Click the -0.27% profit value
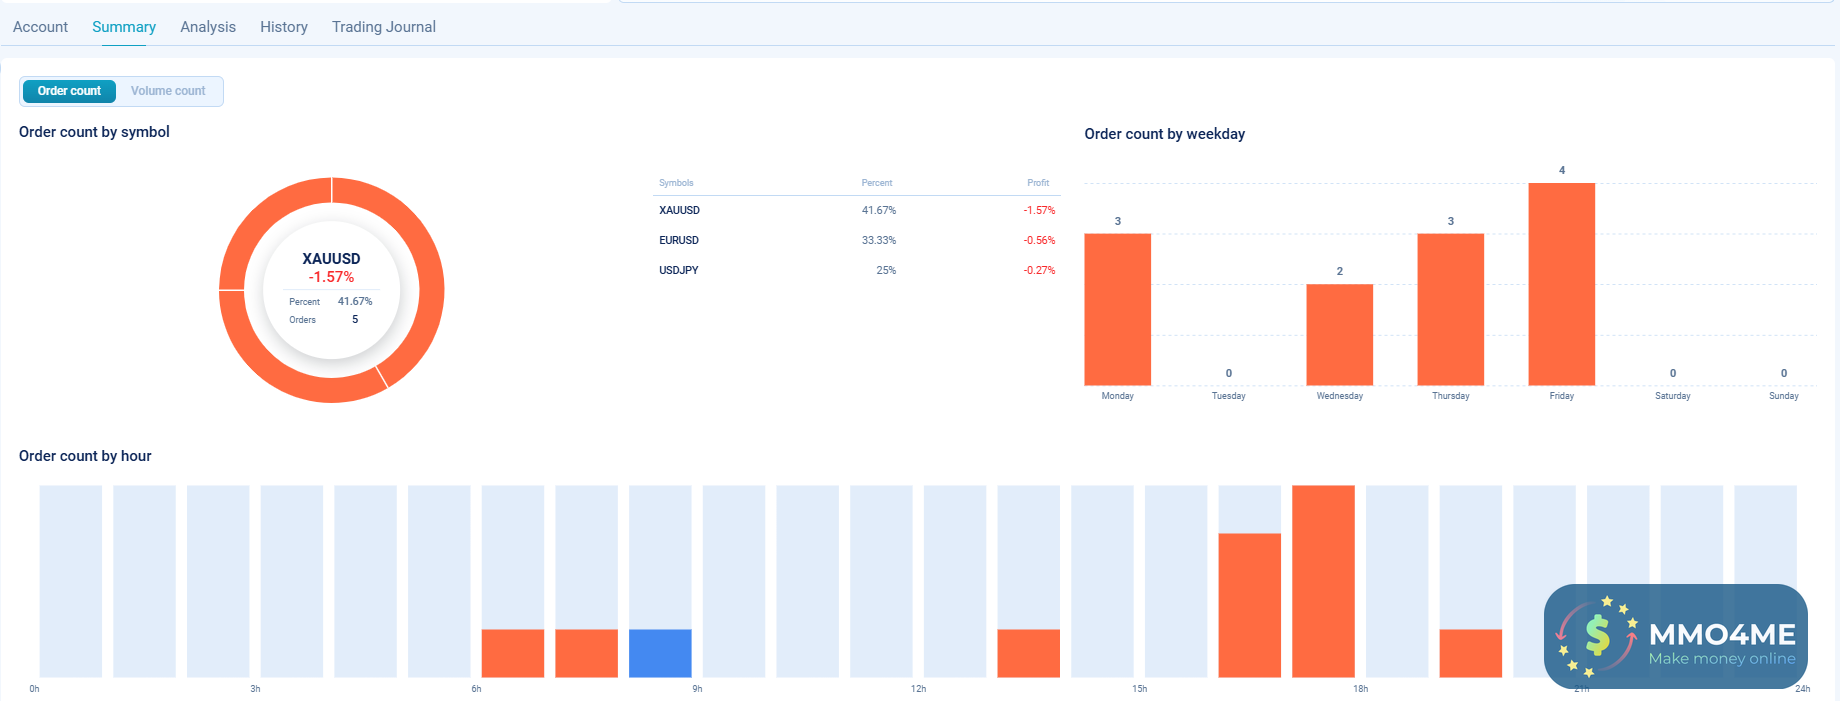 click(x=1039, y=270)
